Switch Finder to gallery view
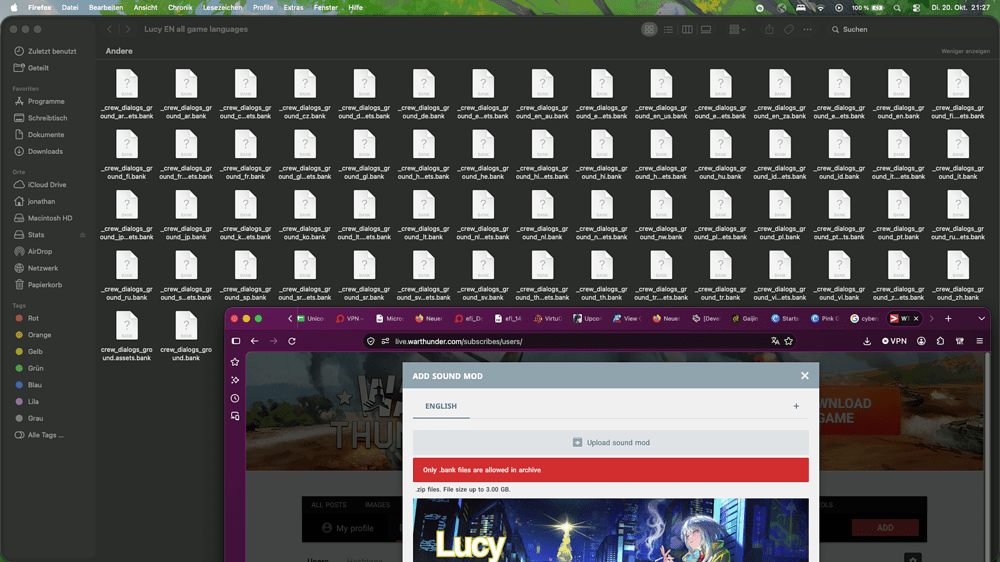Screen dimensions: 1000x562 (706, 29)
